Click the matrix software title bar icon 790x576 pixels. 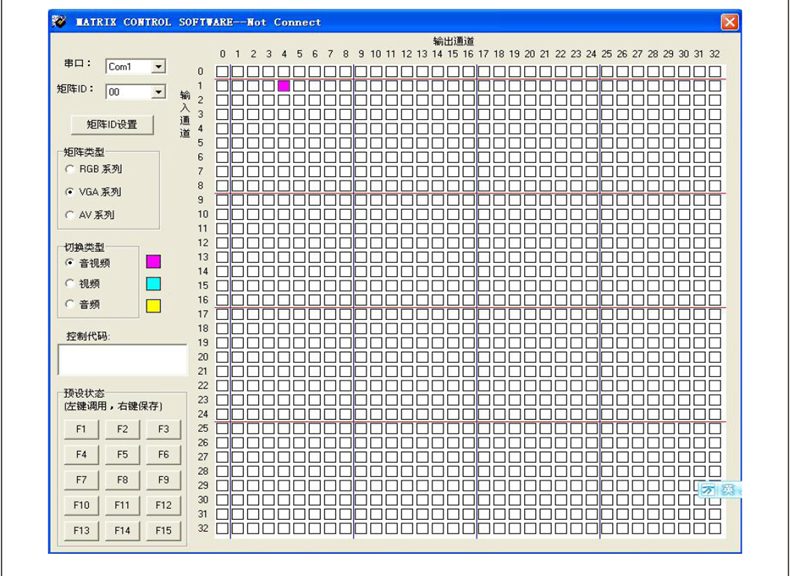pyautogui.click(x=58, y=22)
